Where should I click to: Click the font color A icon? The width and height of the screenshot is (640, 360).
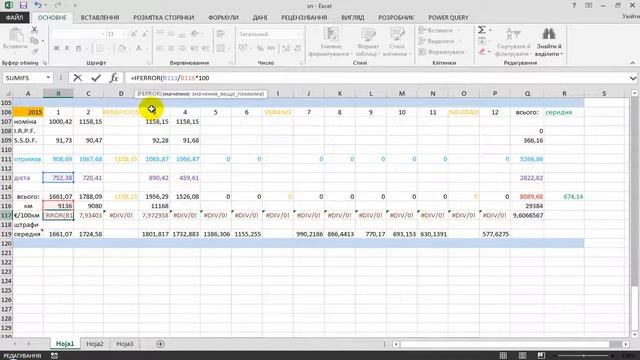[139, 48]
